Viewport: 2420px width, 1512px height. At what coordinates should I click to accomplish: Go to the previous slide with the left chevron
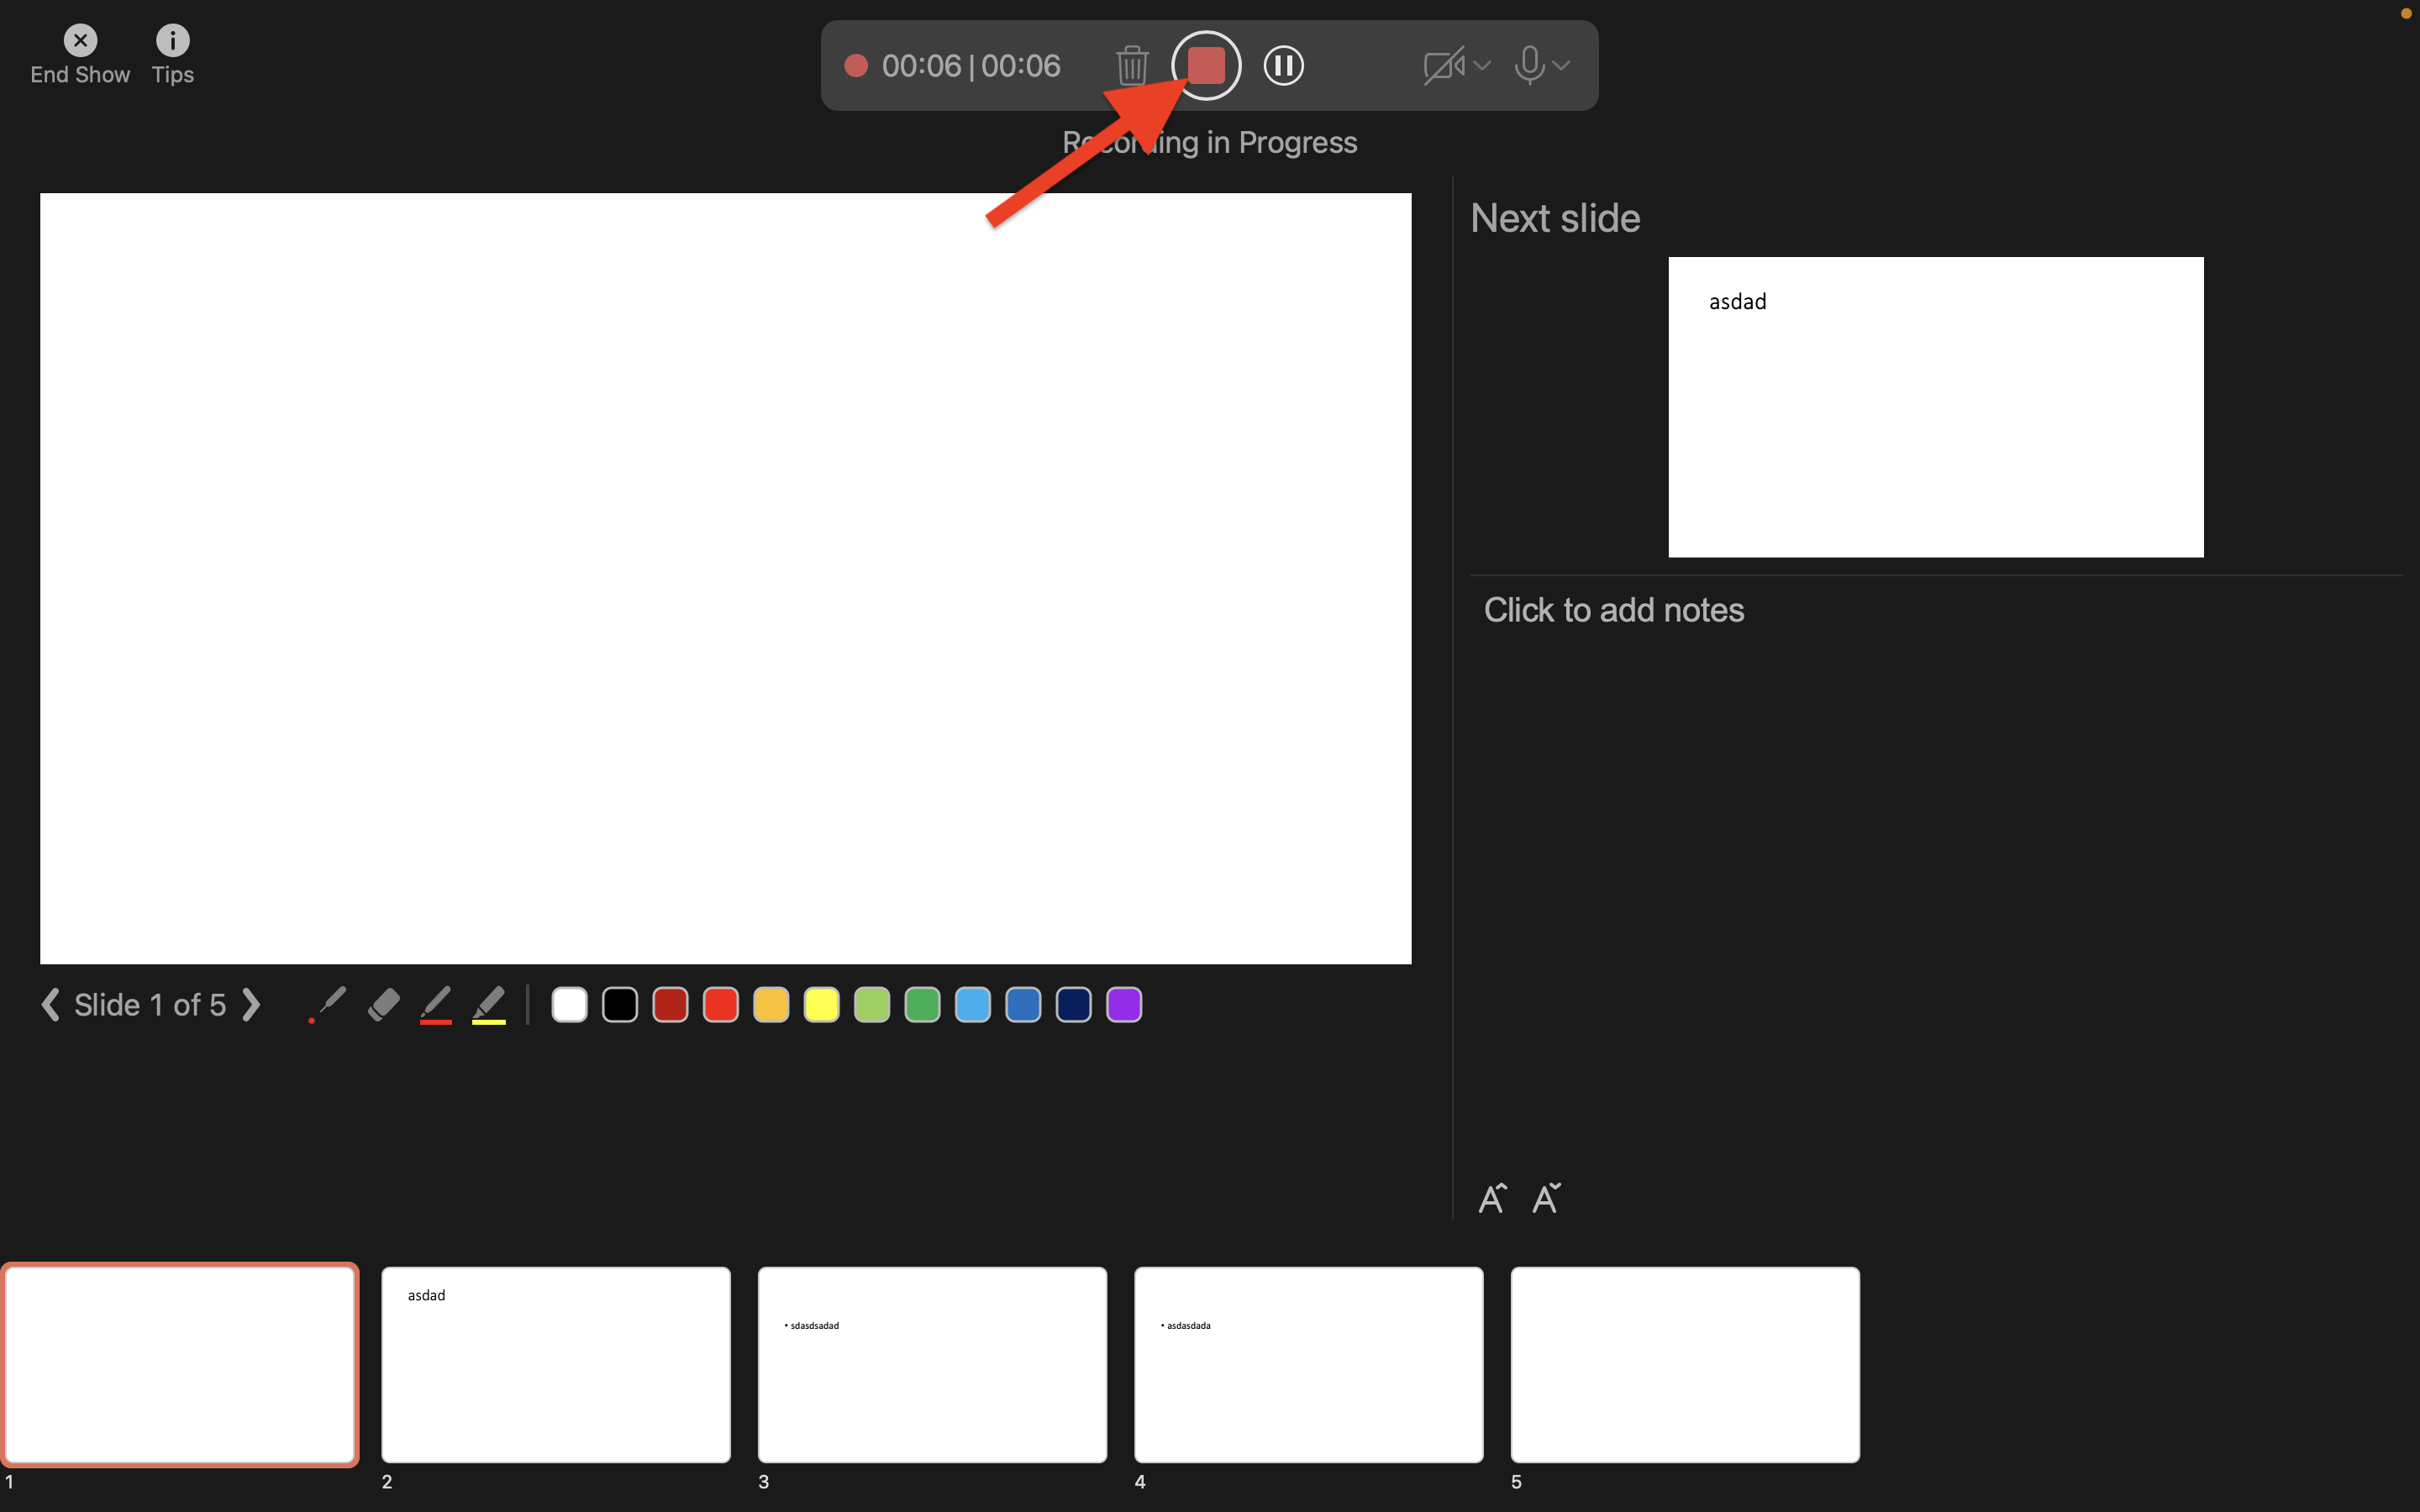[50, 1004]
